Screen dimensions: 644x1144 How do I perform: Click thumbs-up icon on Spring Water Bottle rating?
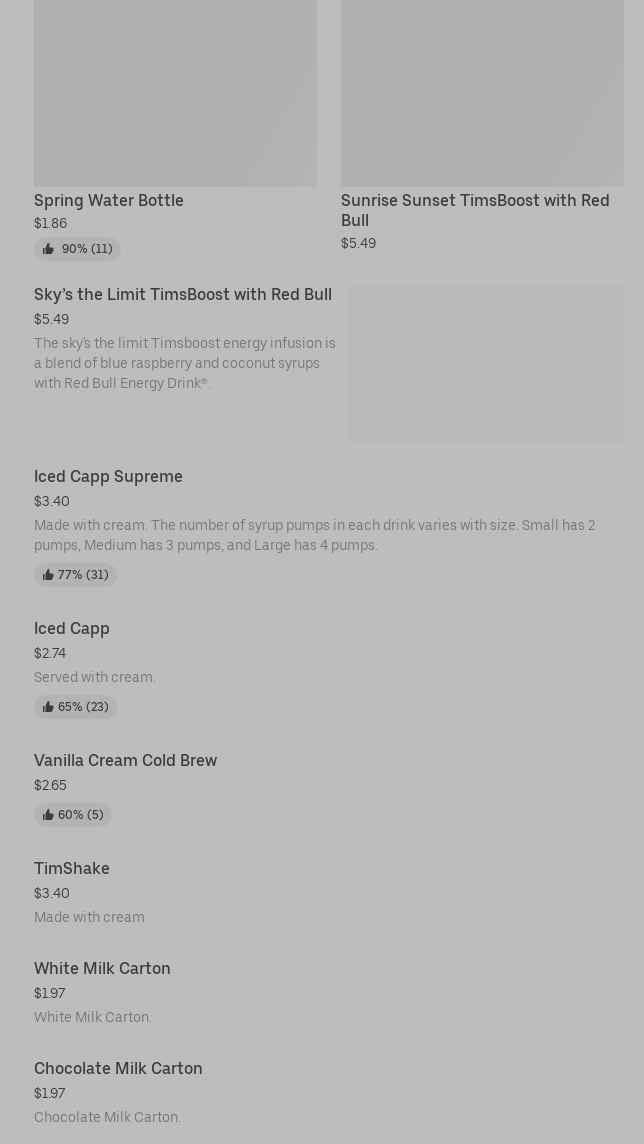click(48, 249)
